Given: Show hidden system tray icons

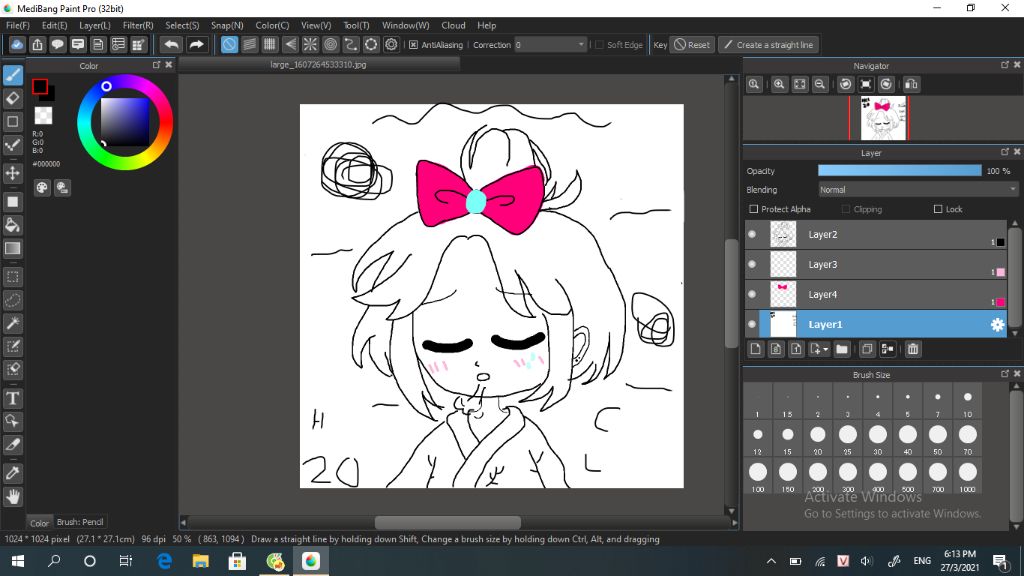Looking at the screenshot, I should click(x=771, y=561).
